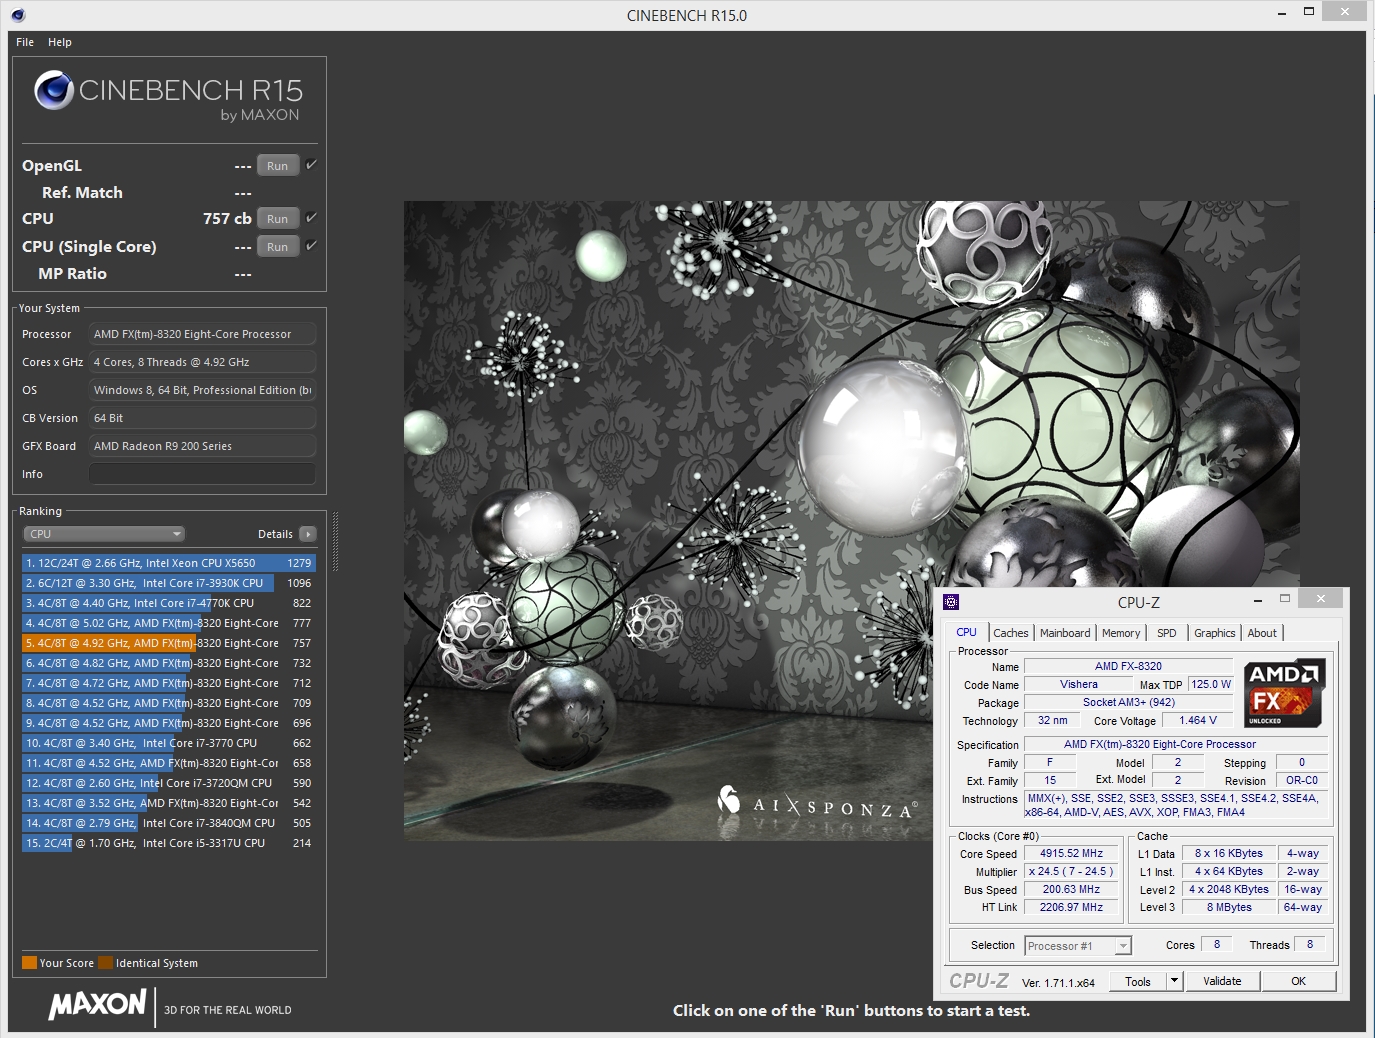Click the Bus Speed 200.63 MHz value
Viewport: 1375px width, 1038px height.
tap(1071, 890)
